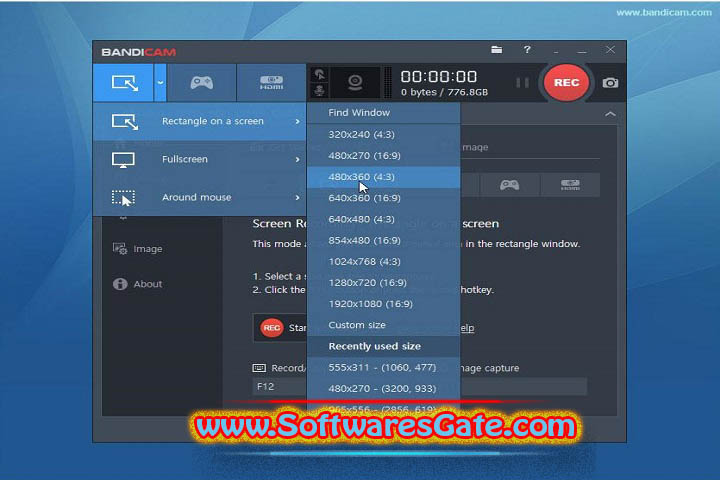Toggle the microphone icon
This screenshot has width=720, height=480.
click(320, 91)
